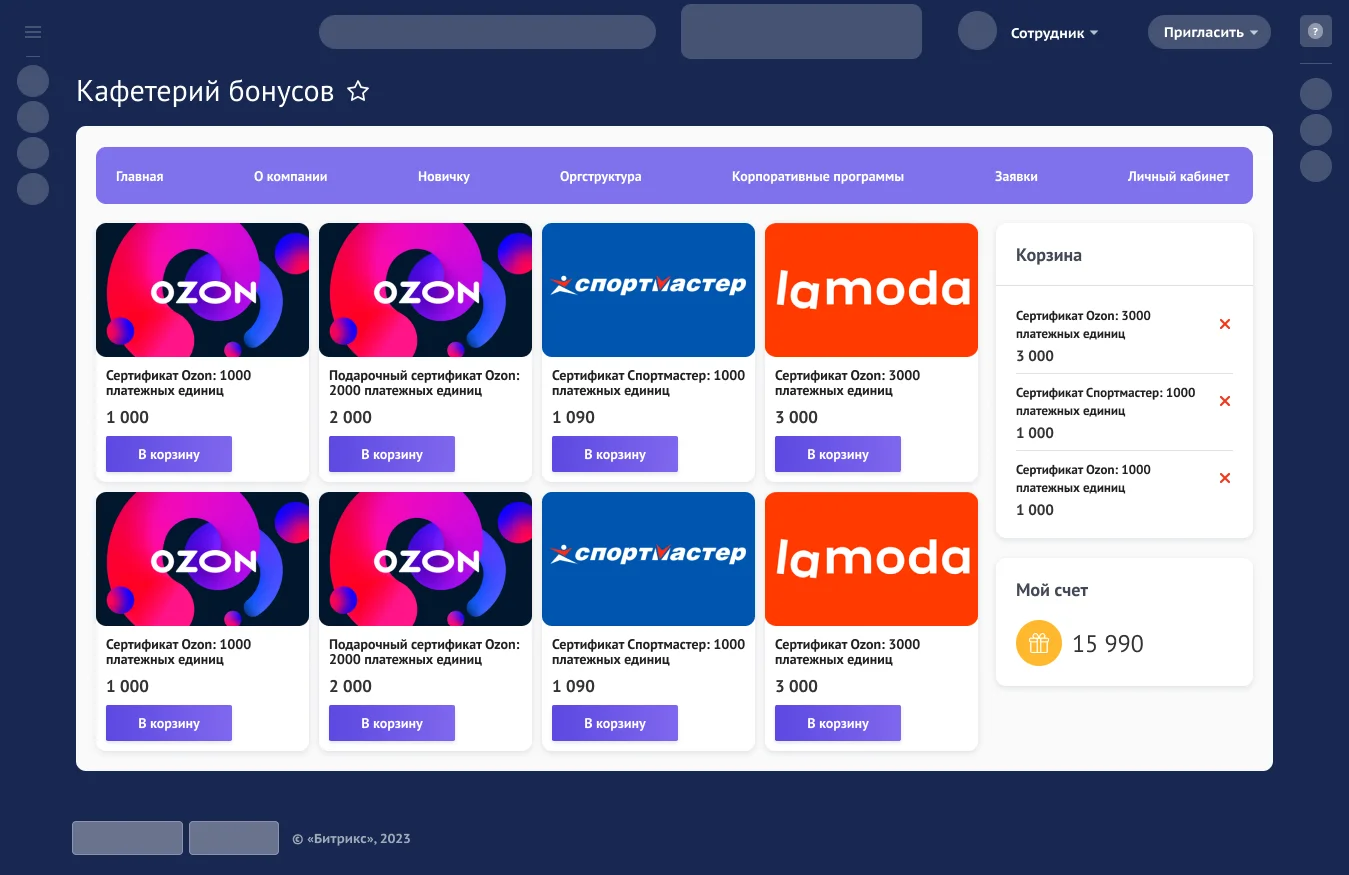Click cart item text Сертификат Спортмастер: 1000
1349x875 pixels.
(1106, 402)
